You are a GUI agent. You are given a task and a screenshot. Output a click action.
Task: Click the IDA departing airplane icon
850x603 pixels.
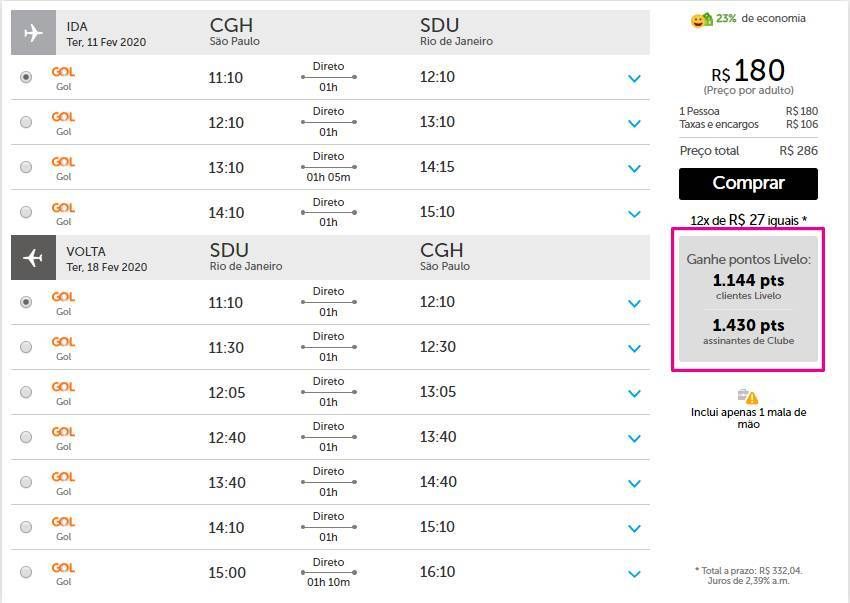33,32
